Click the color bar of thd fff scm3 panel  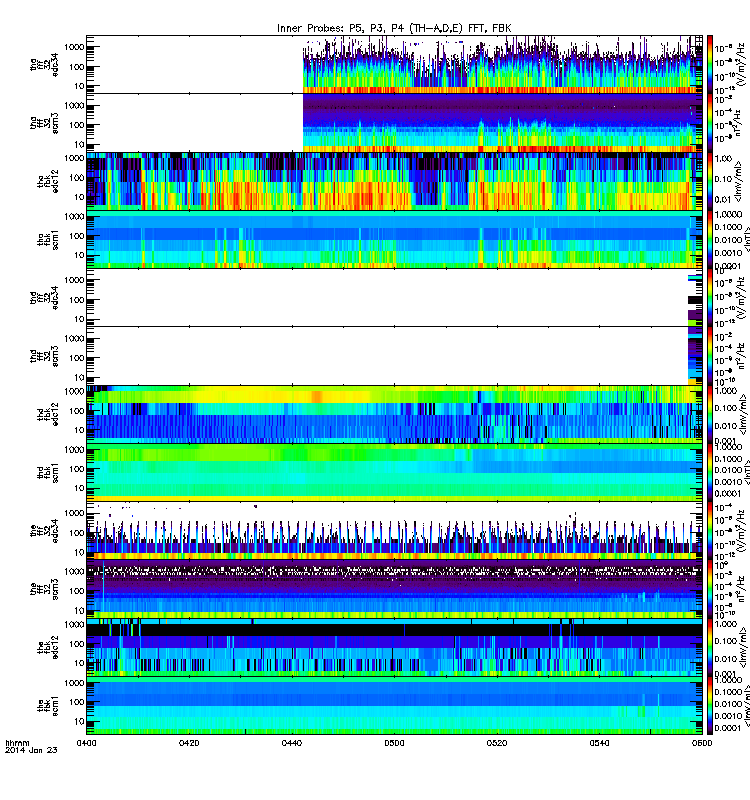pyautogui.click(x=710, y=356)
